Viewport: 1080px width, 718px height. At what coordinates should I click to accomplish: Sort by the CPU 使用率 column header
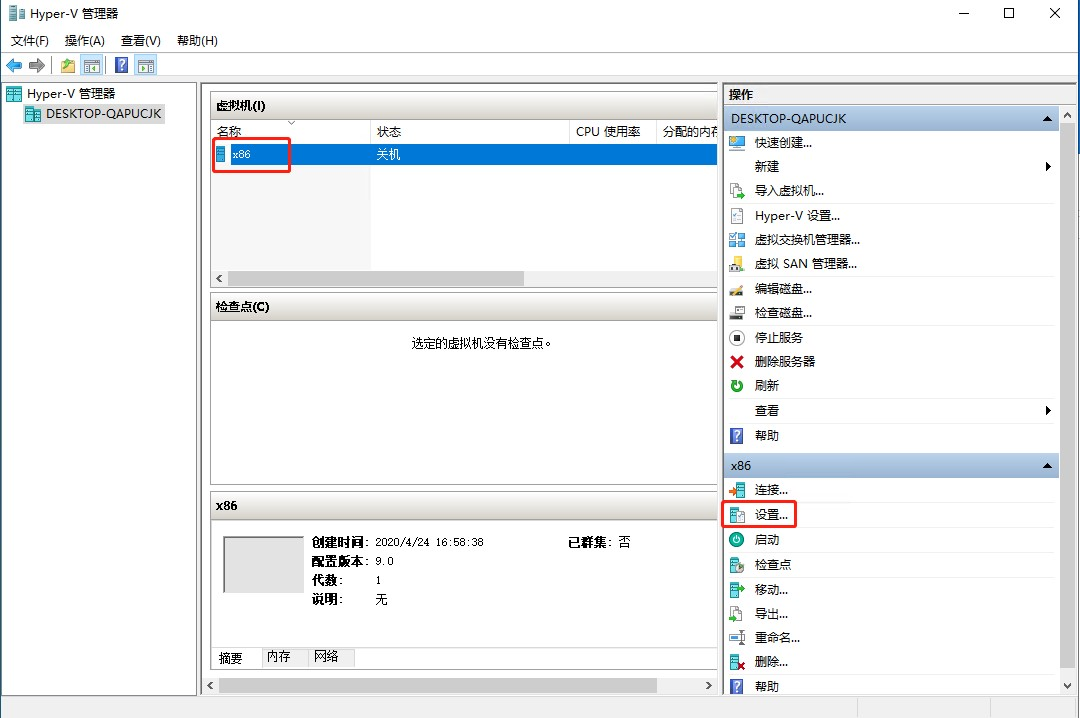pos(612,131)
